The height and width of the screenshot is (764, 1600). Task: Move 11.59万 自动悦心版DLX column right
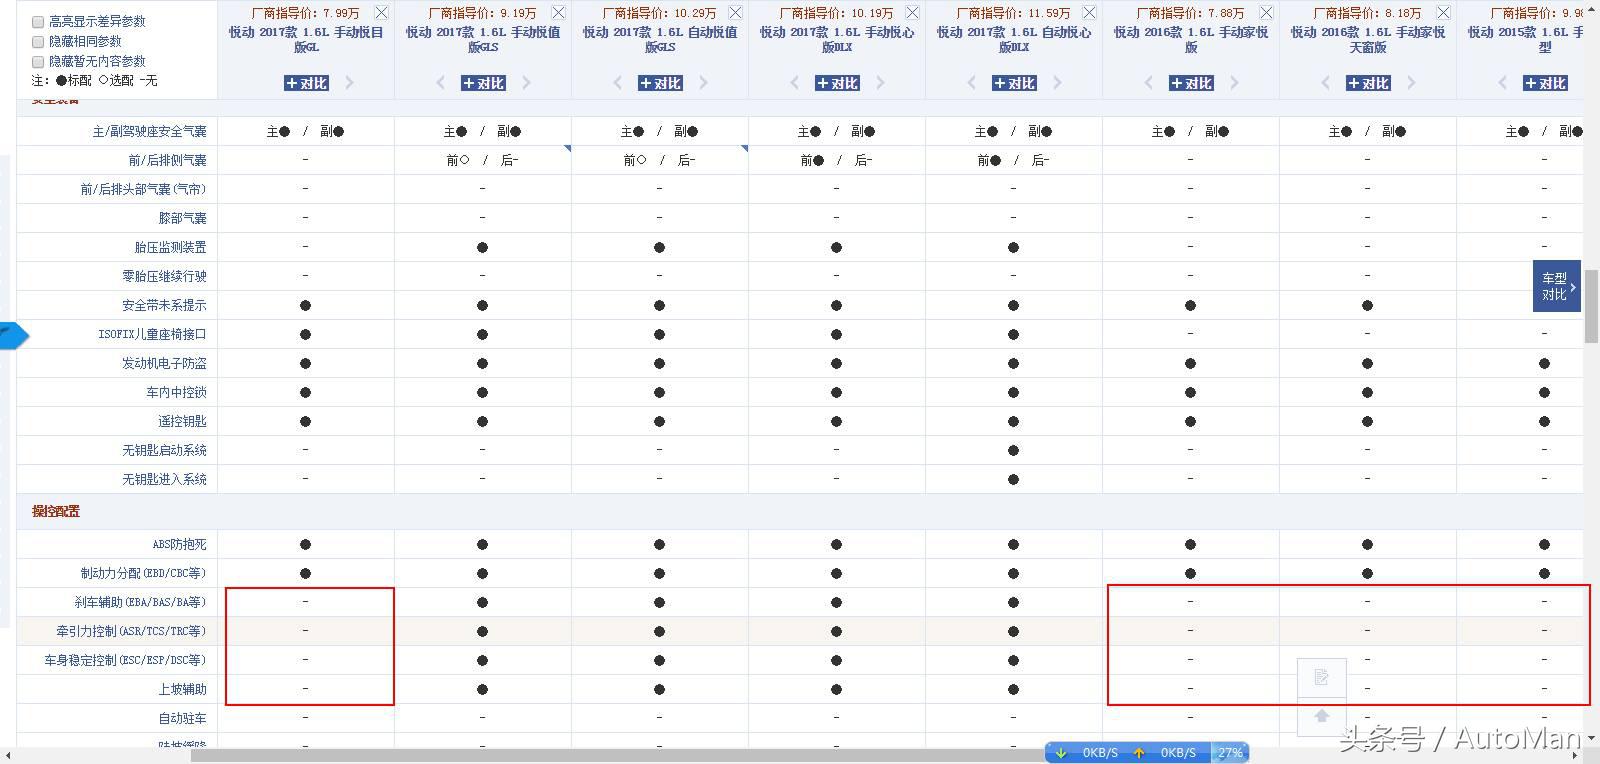click(x=1058, y=83)
